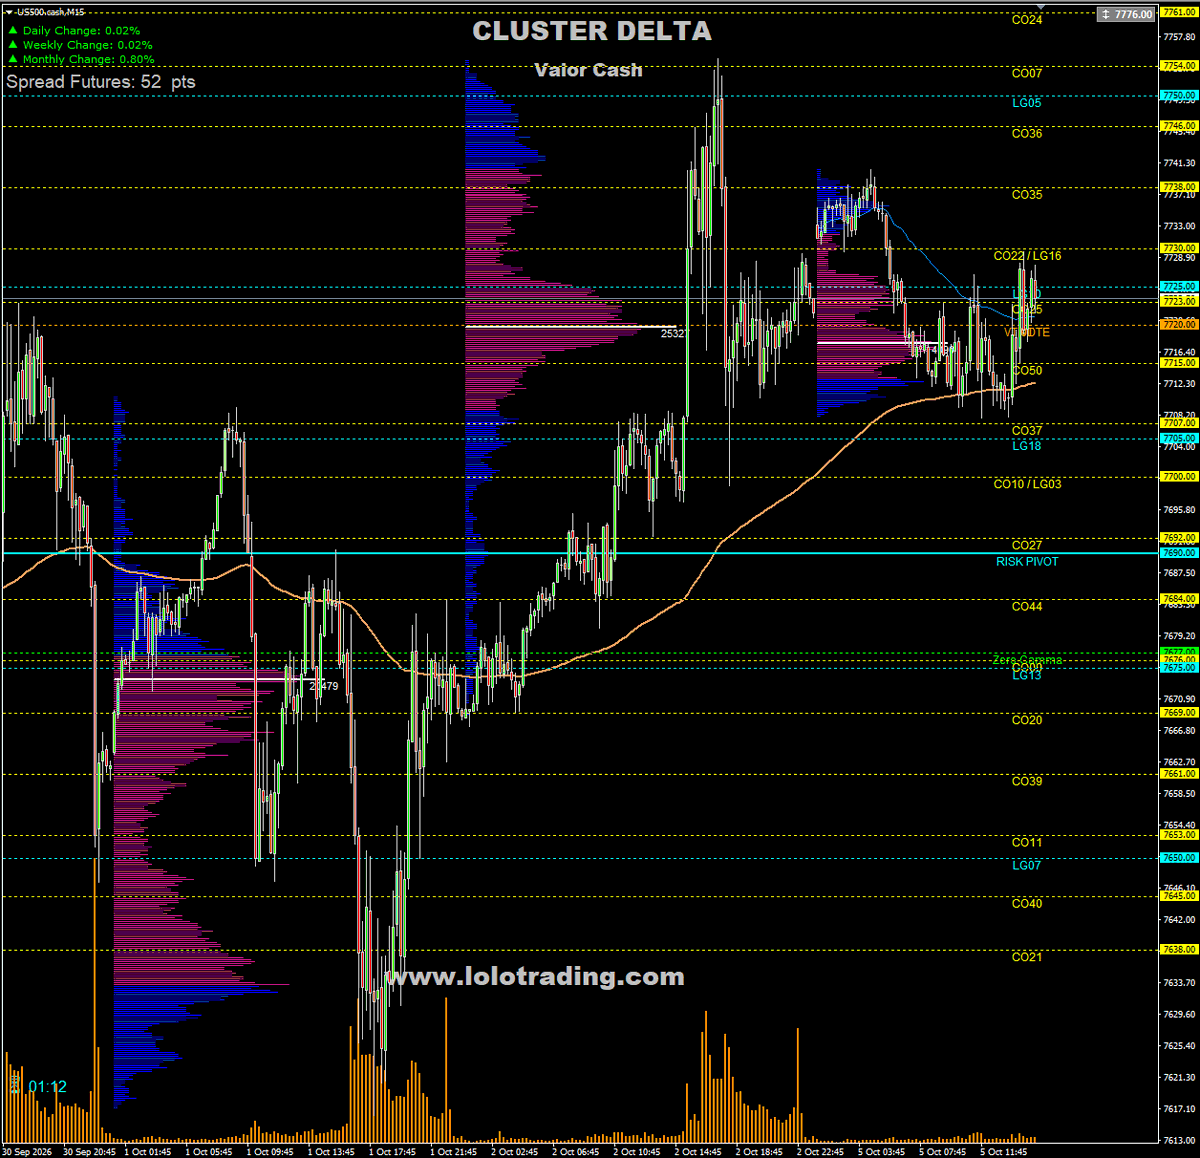The height and width of the screenshot is (1158, 1200).
Task: Select the CO50 level label
Action: pos(1027,371)
